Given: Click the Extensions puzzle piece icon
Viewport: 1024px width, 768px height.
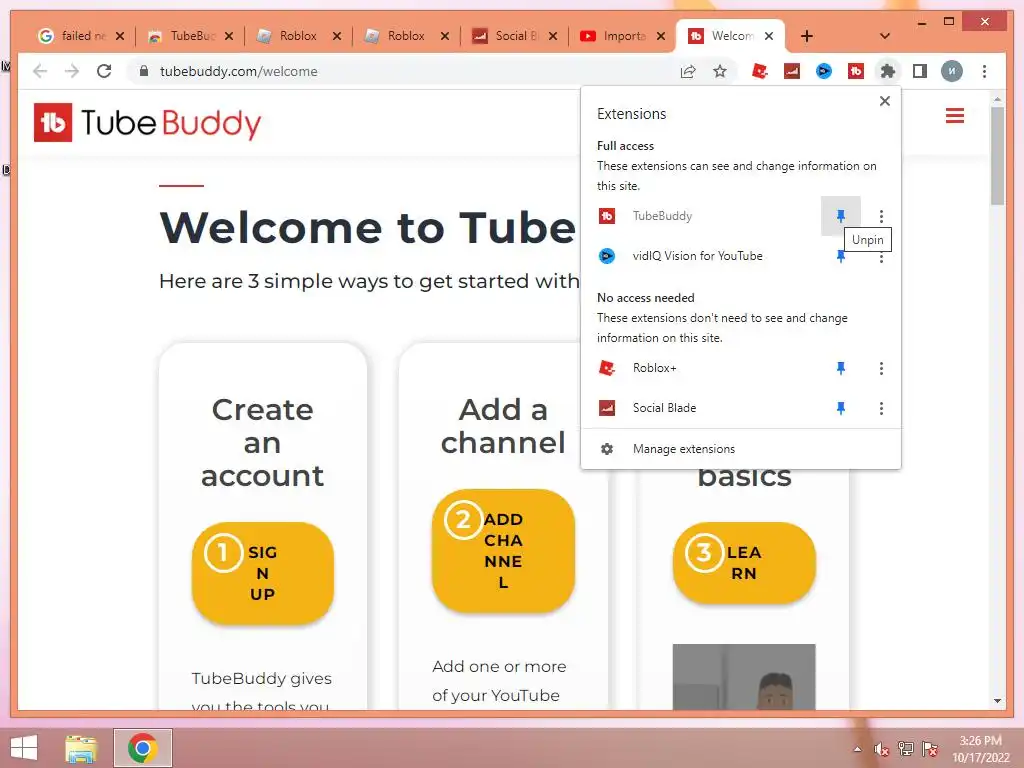Looking at the screenshot, I should tap(888, 71).
